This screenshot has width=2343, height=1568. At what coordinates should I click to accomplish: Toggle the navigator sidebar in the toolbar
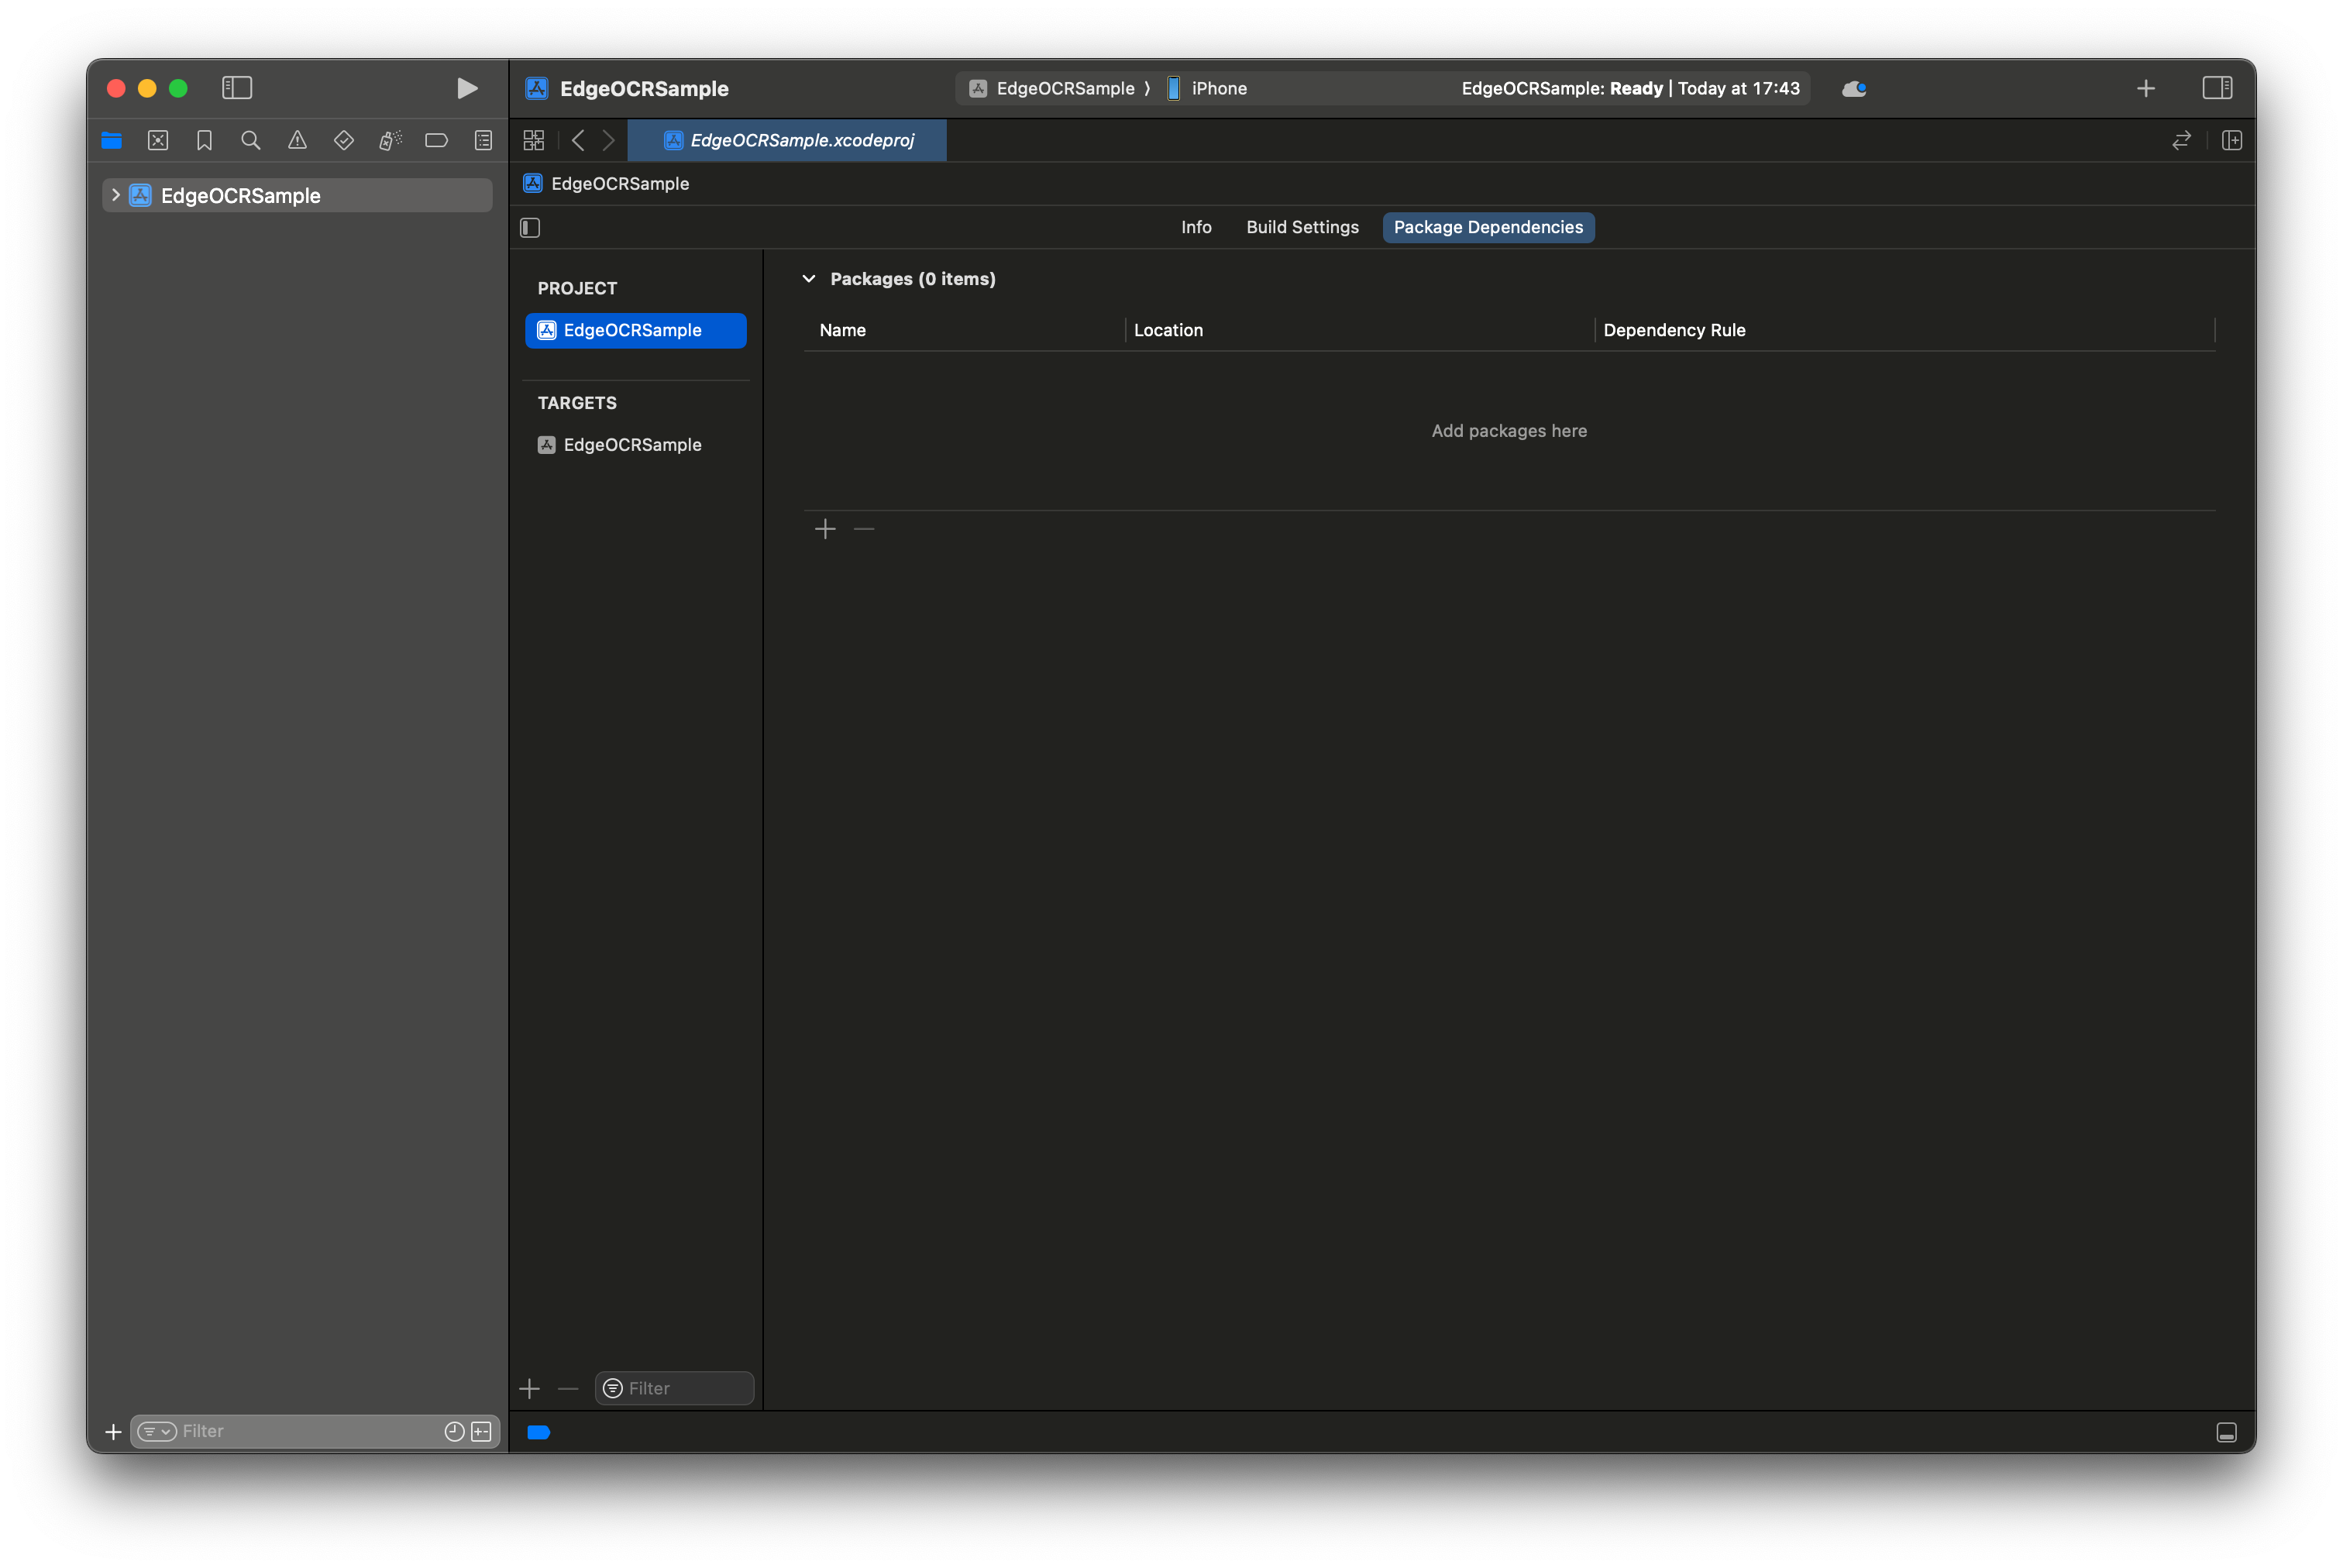pos(237,88)
